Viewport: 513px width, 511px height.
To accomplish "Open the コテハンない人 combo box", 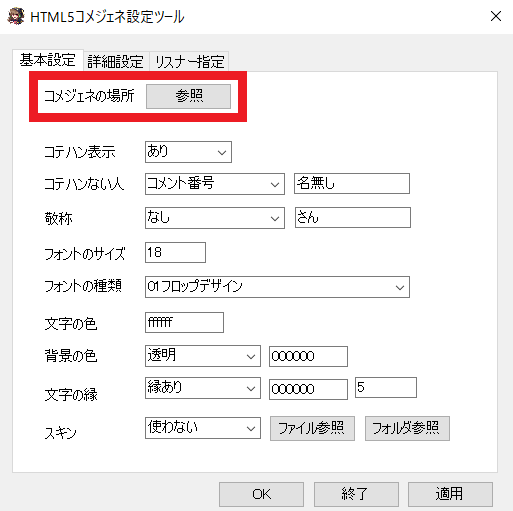I will [x=215, y=184].
